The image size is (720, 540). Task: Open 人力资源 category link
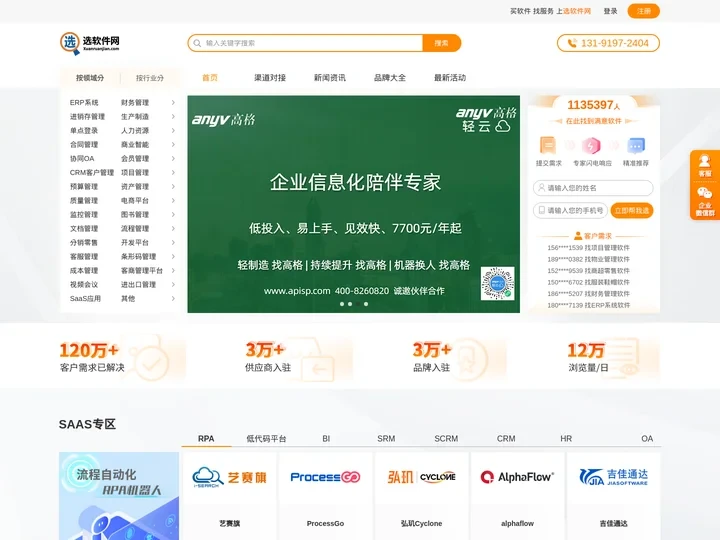(x=135, y=130)
